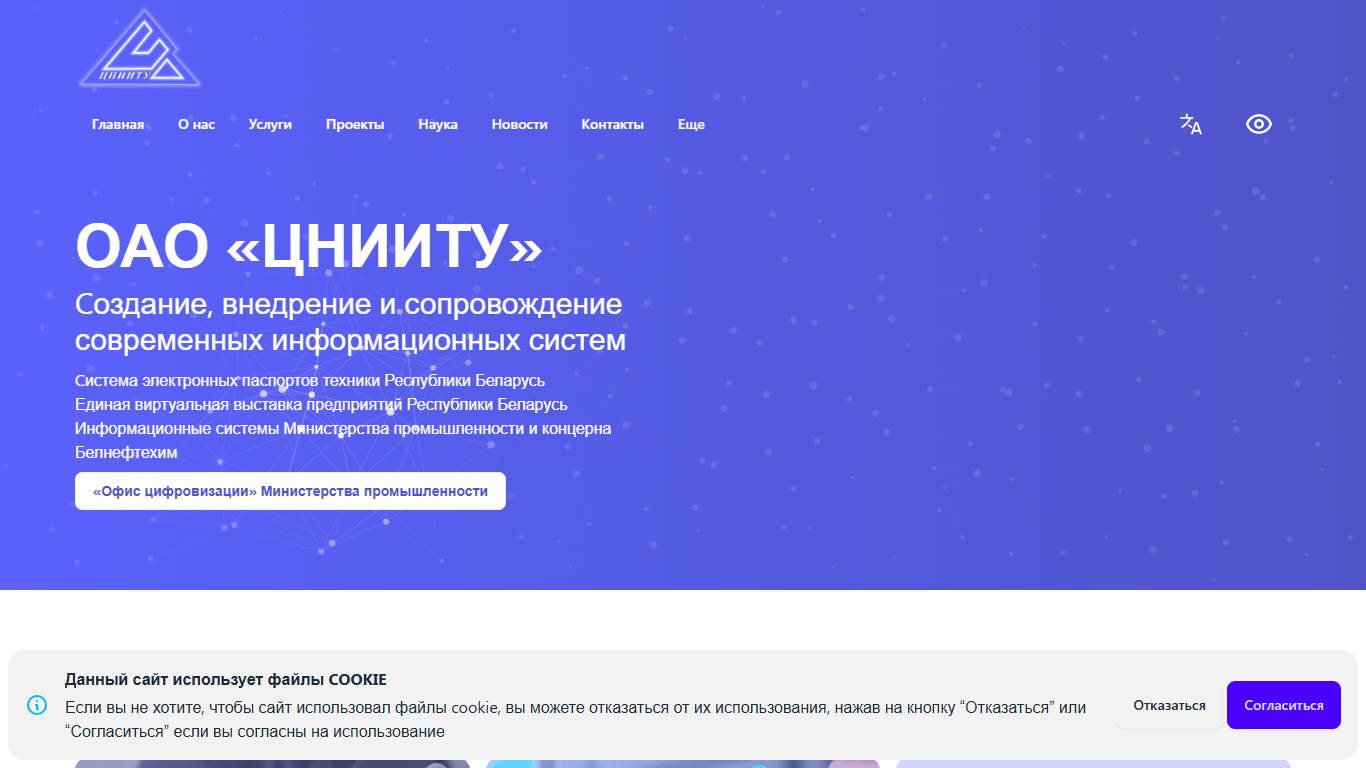Open the Наука section
1366x768 pixels.
(438, 125)
